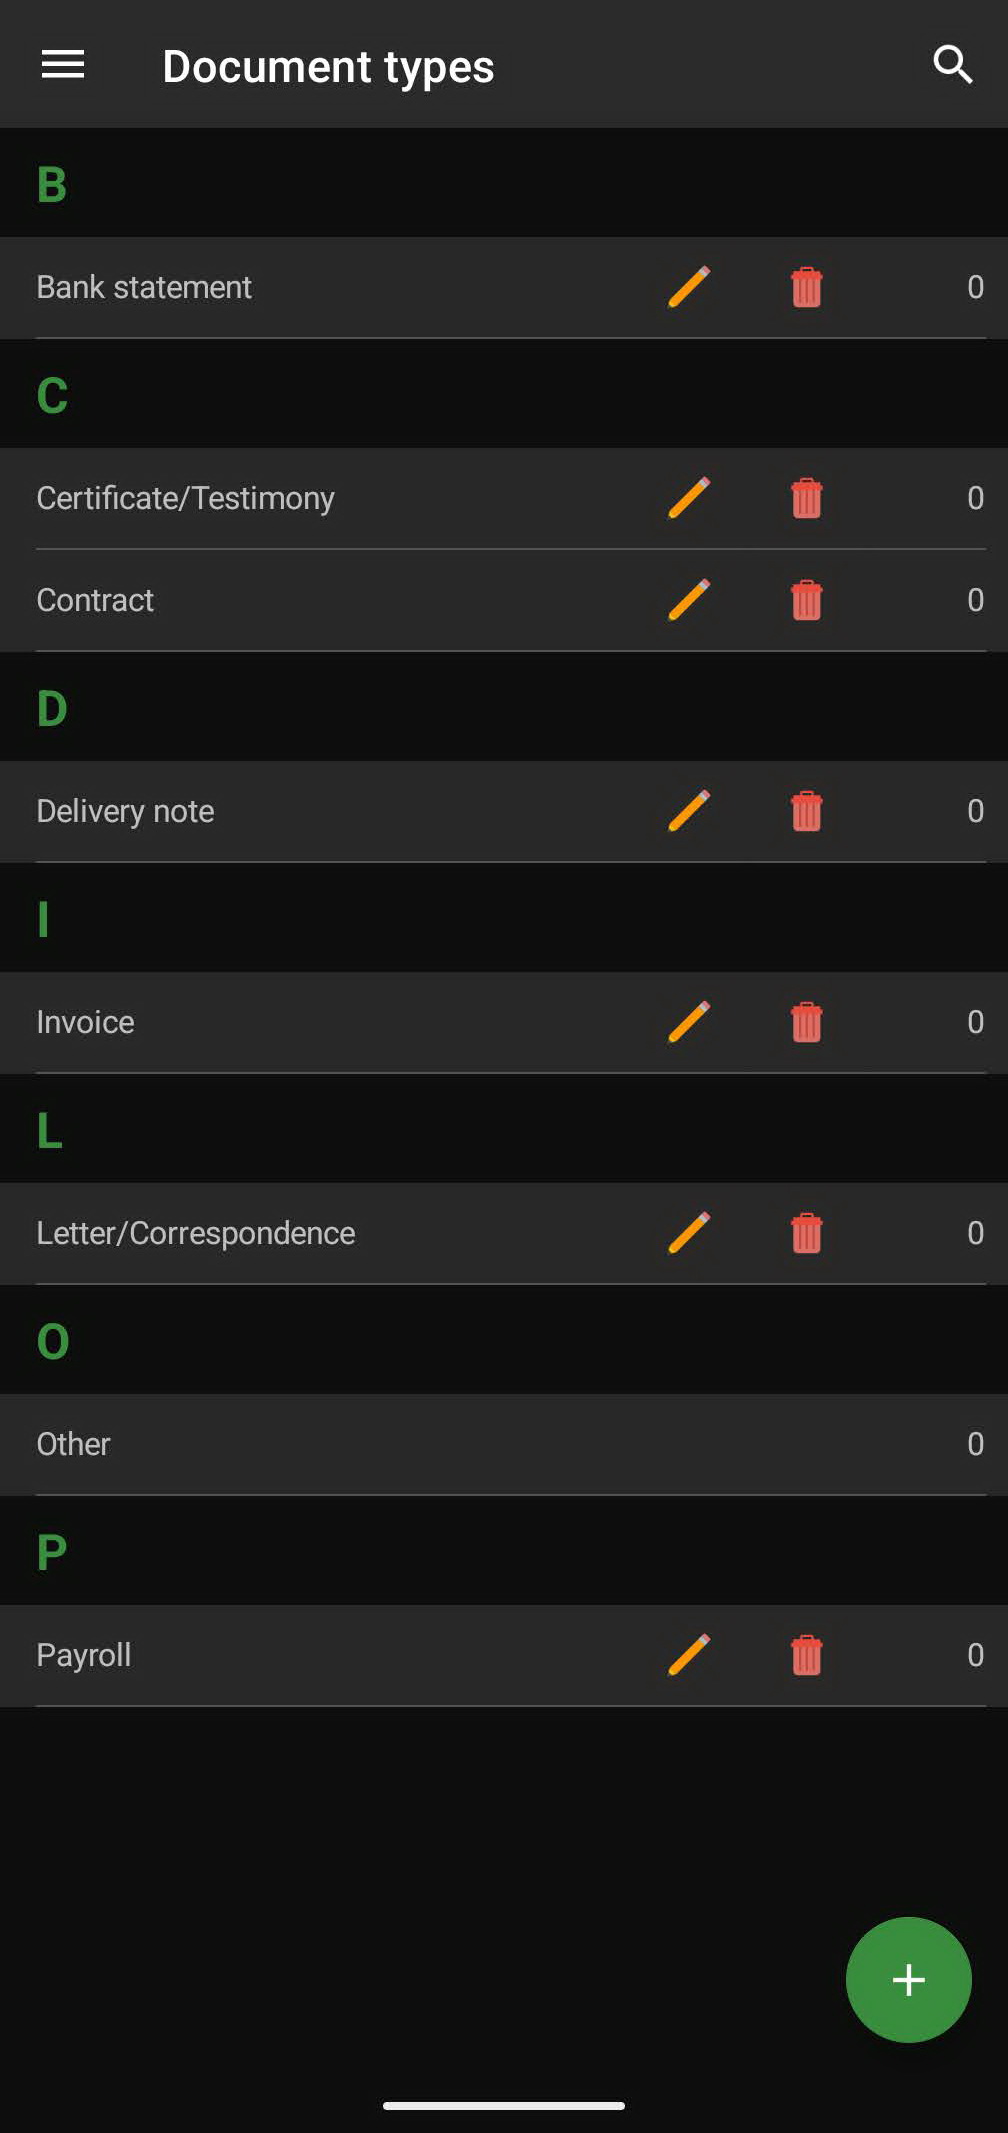Remove the Delivery note type
This screenshot has width=1008, height=2133.
pyautogui.click(x=807, y=811)
